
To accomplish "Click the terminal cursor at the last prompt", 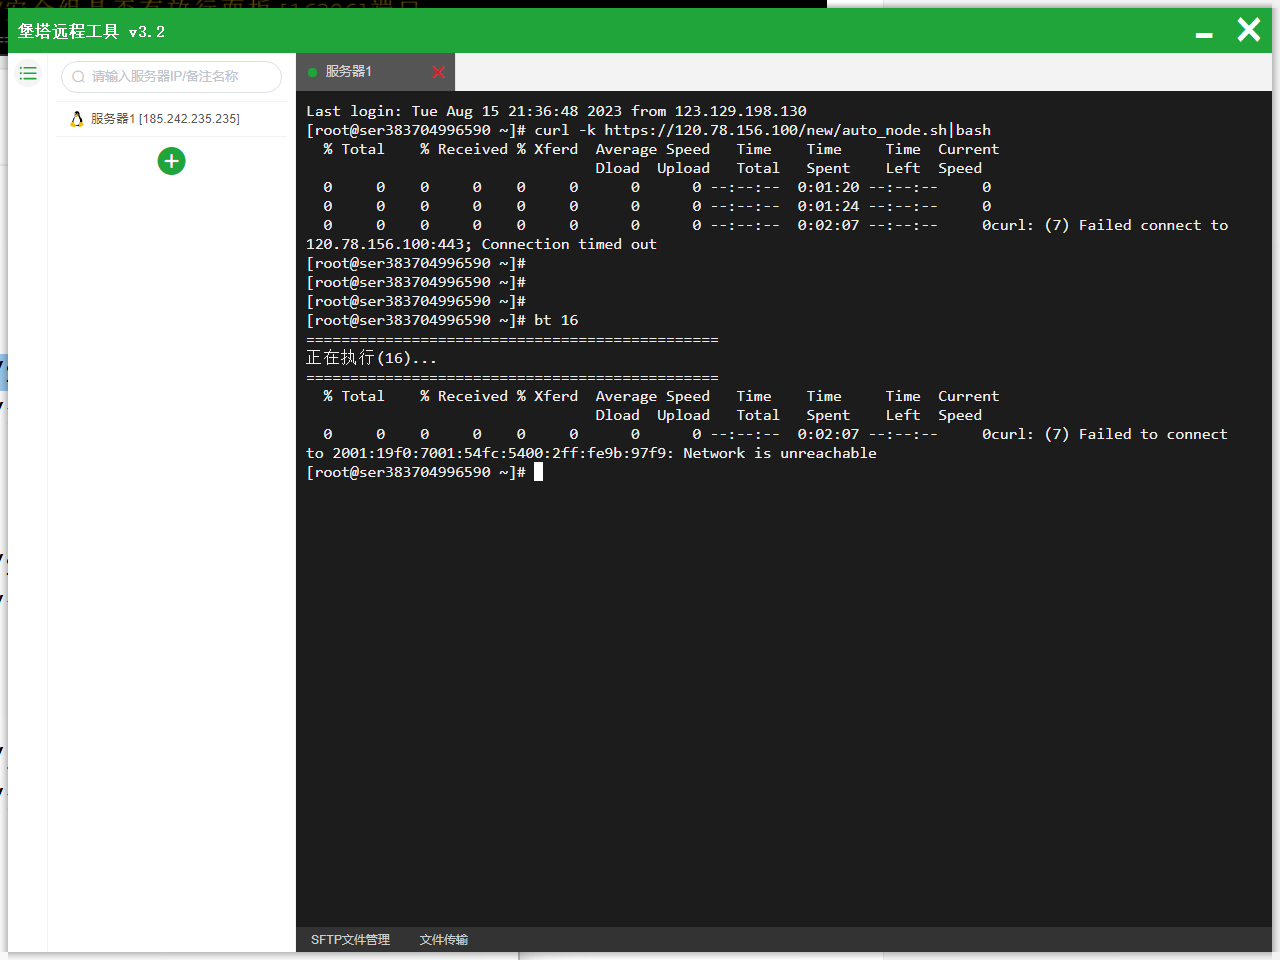I will 538,472.
